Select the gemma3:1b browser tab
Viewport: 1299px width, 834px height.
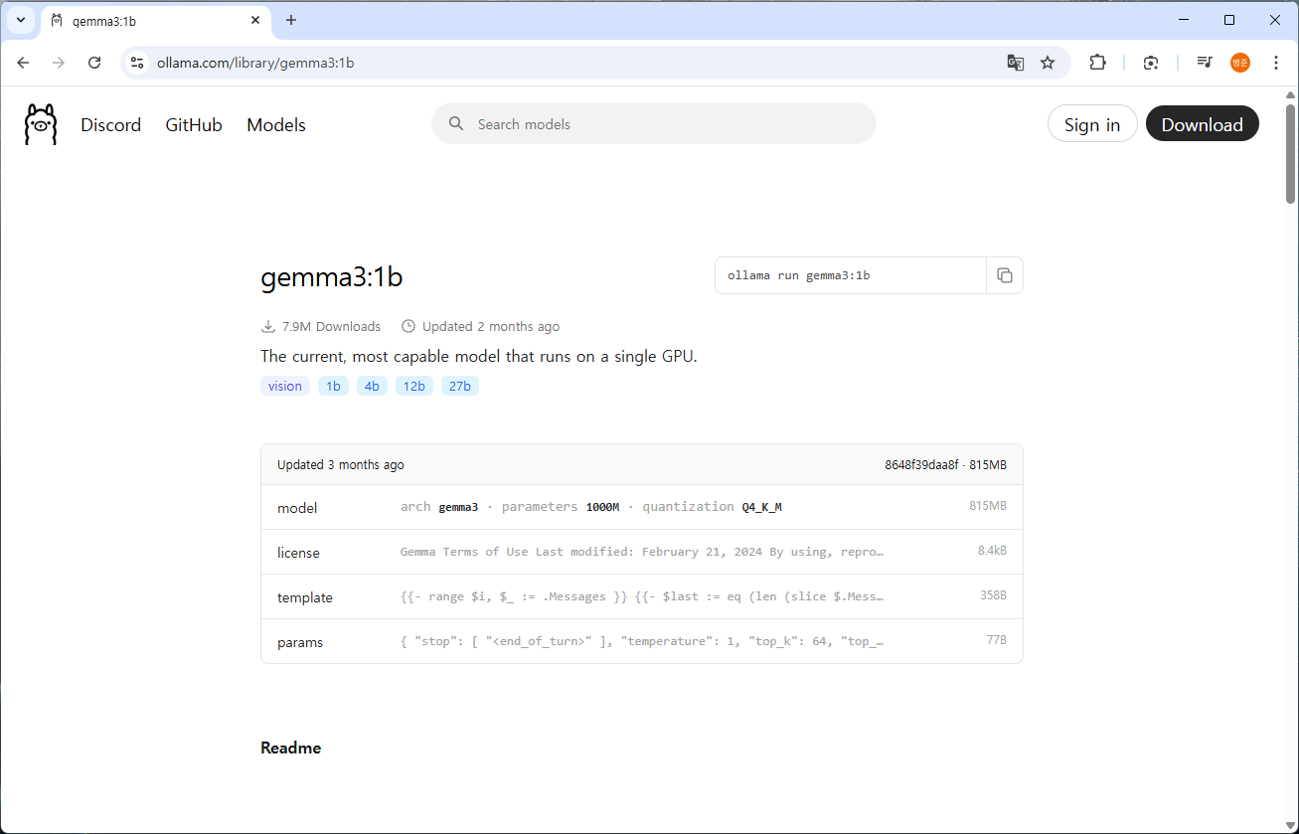coord(157,20)
